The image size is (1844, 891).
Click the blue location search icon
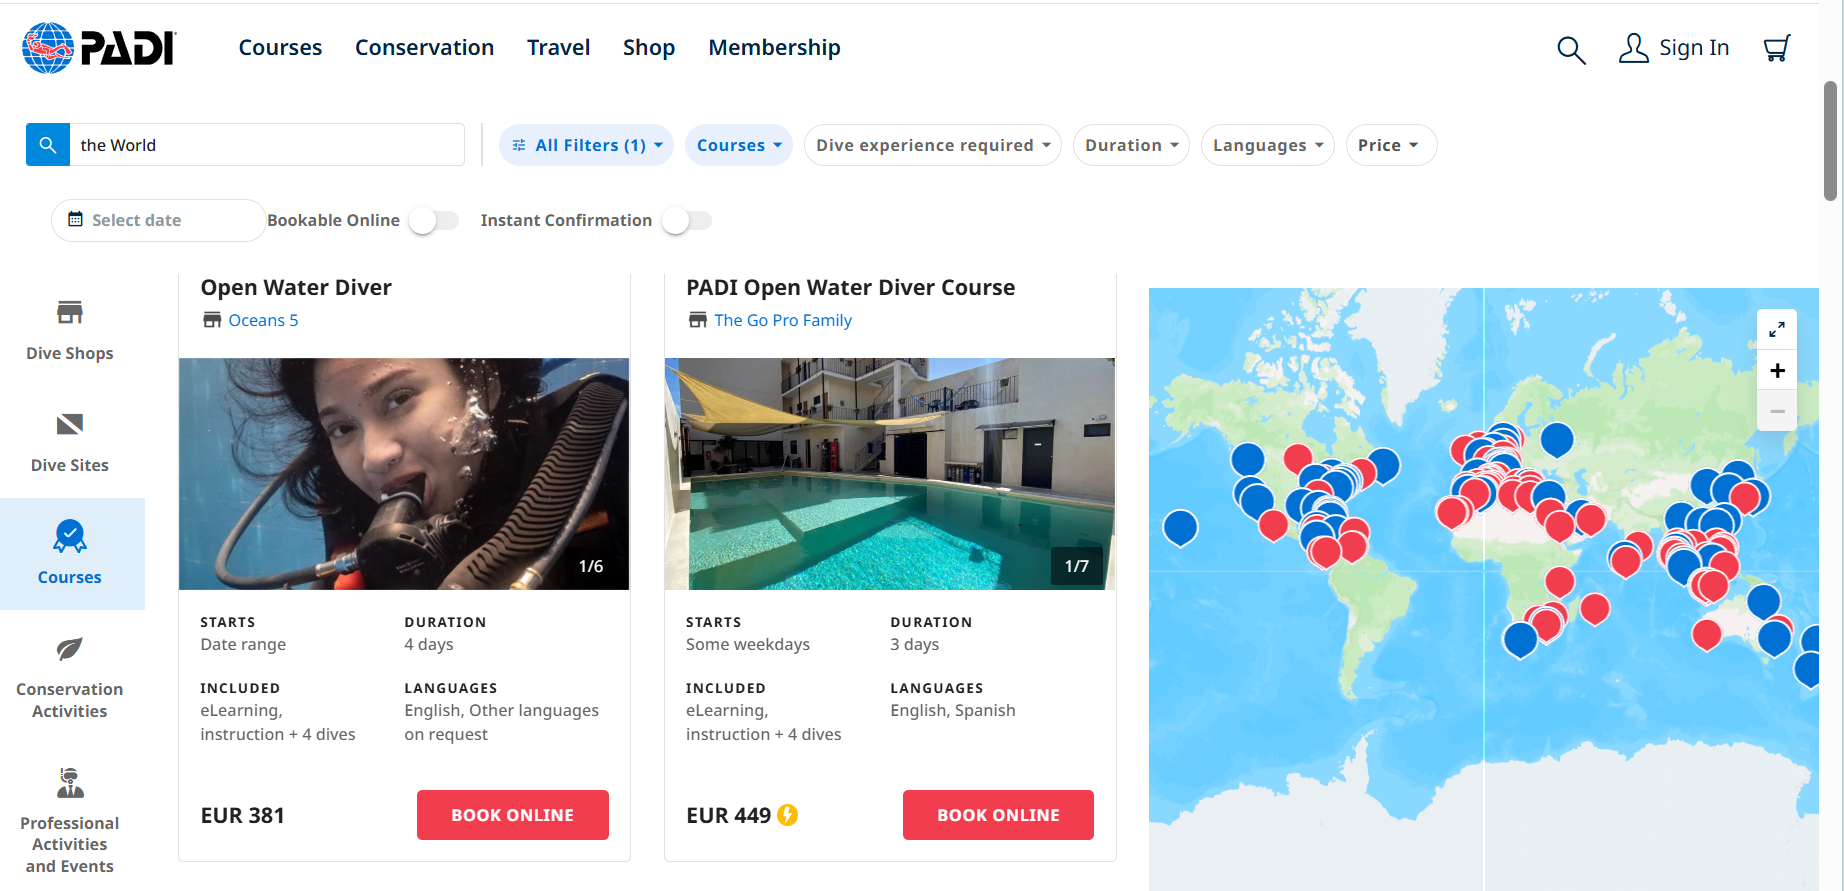(x=48, y=145)
